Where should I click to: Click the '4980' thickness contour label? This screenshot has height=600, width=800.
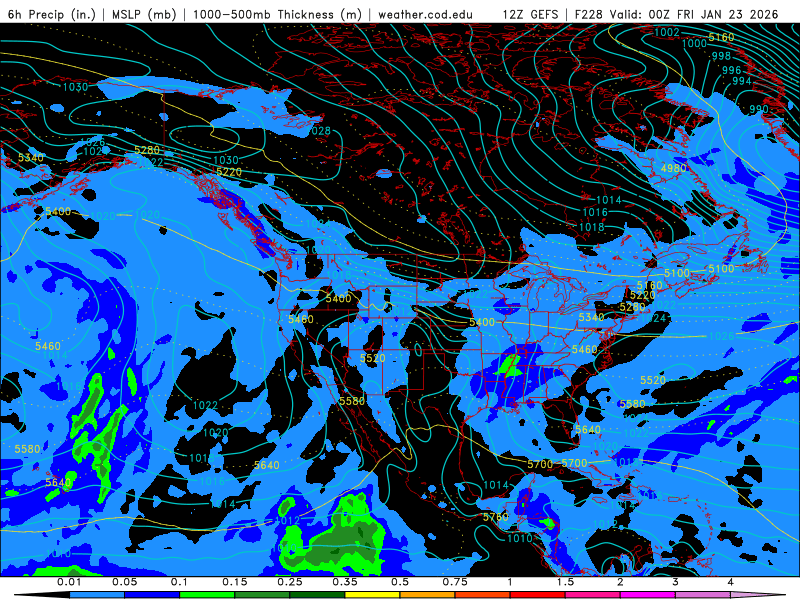673,168
